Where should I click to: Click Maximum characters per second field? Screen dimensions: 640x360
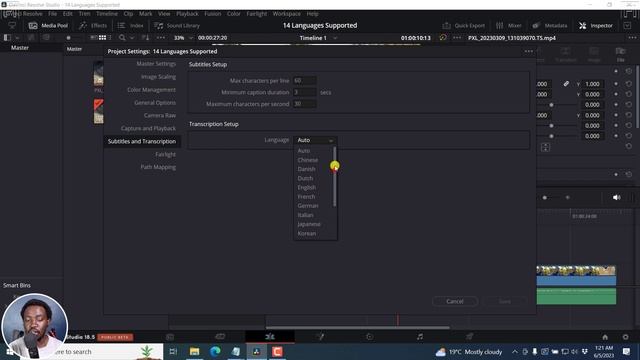(x=304, y=104)
